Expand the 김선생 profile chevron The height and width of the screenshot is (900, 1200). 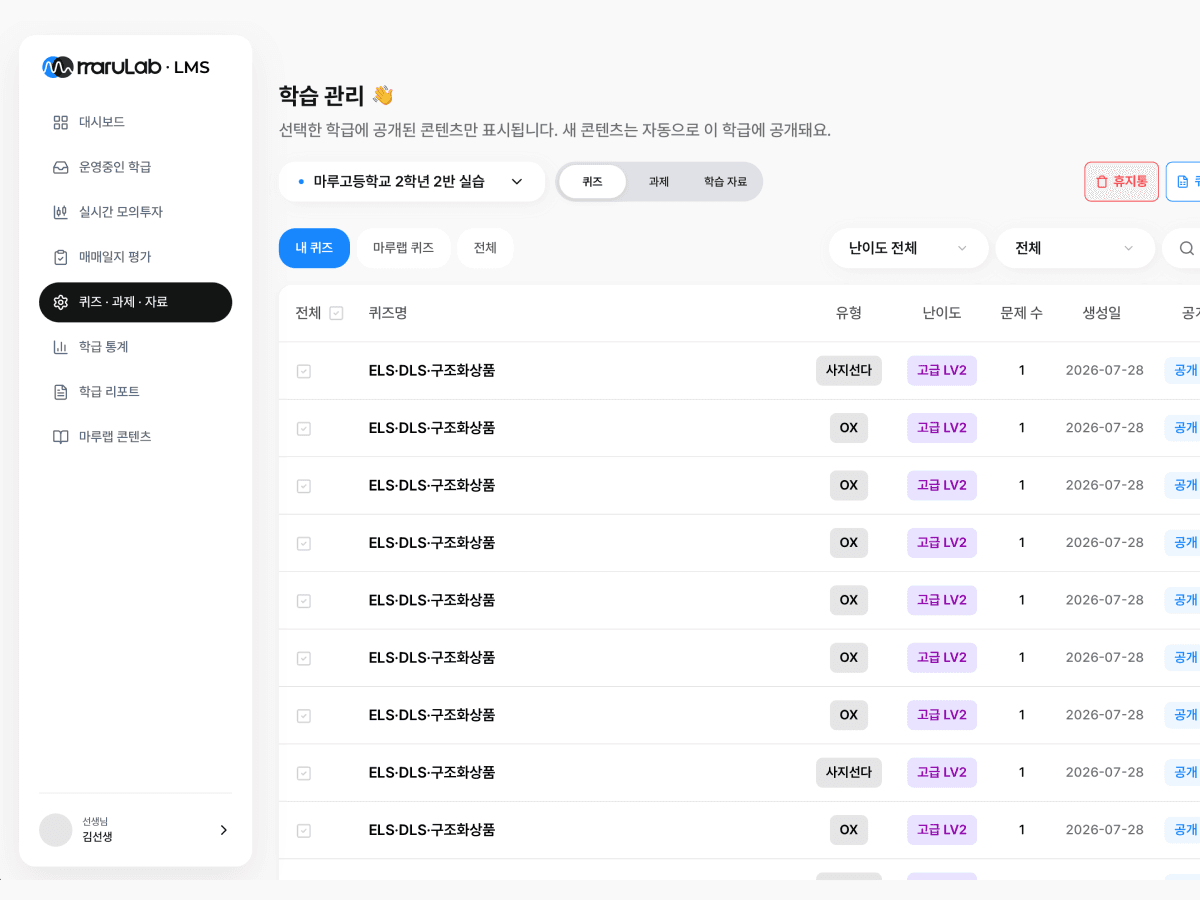pyautogui.click(x=223, y=830)
